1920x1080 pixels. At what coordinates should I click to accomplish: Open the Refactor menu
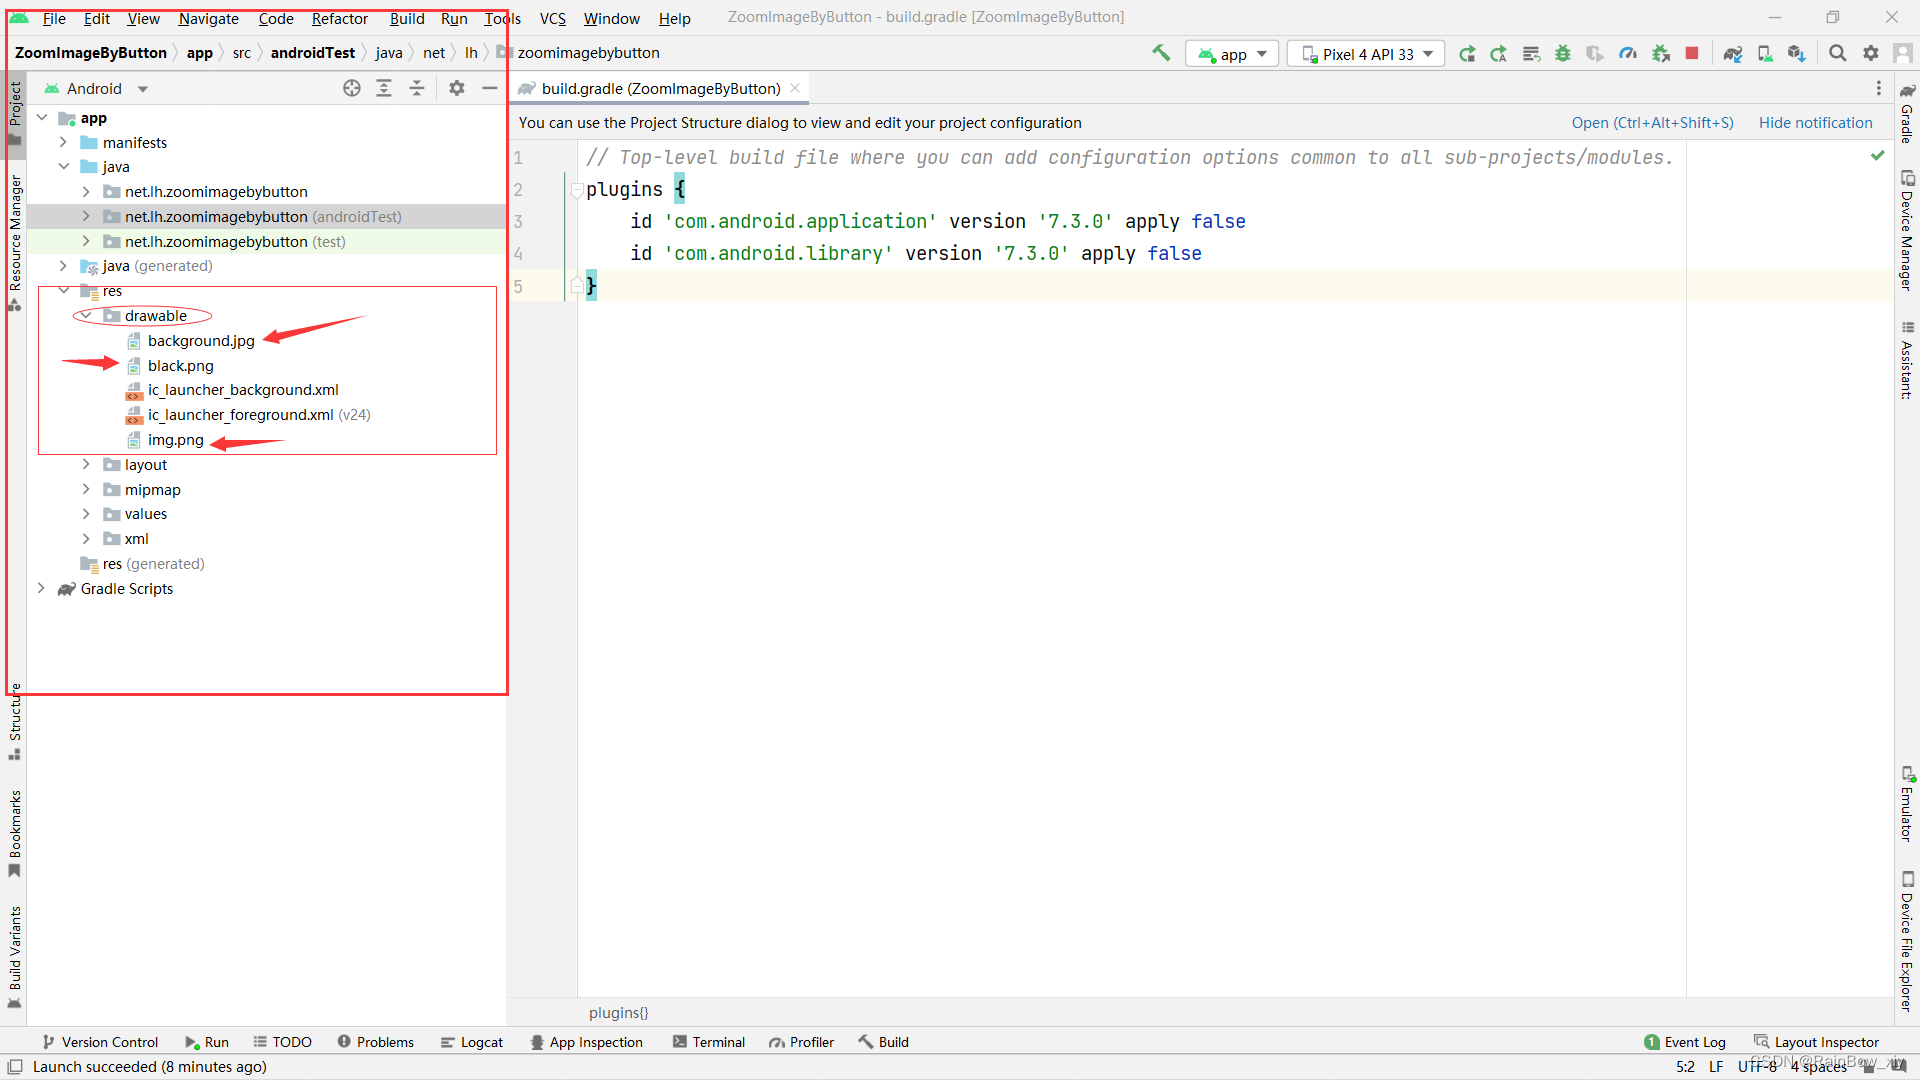339,18
